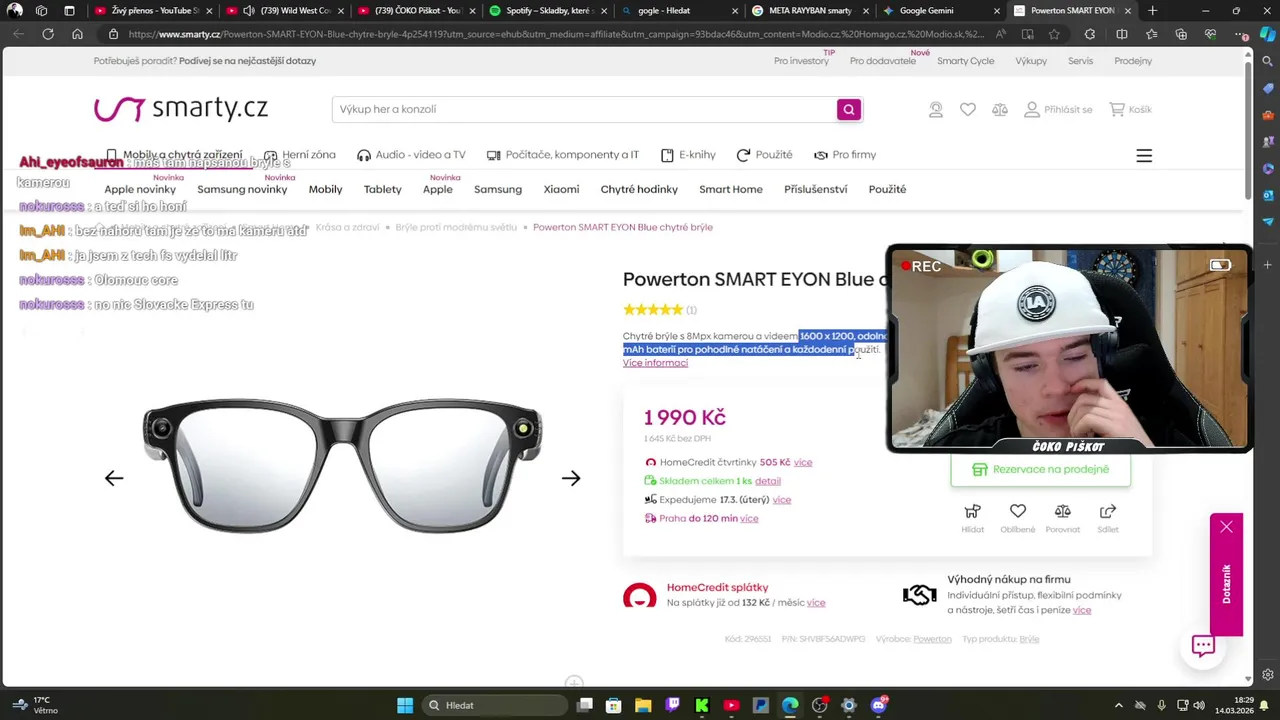
Task: Bookmark page with the star icon
Action: (x=1054, y=34)
